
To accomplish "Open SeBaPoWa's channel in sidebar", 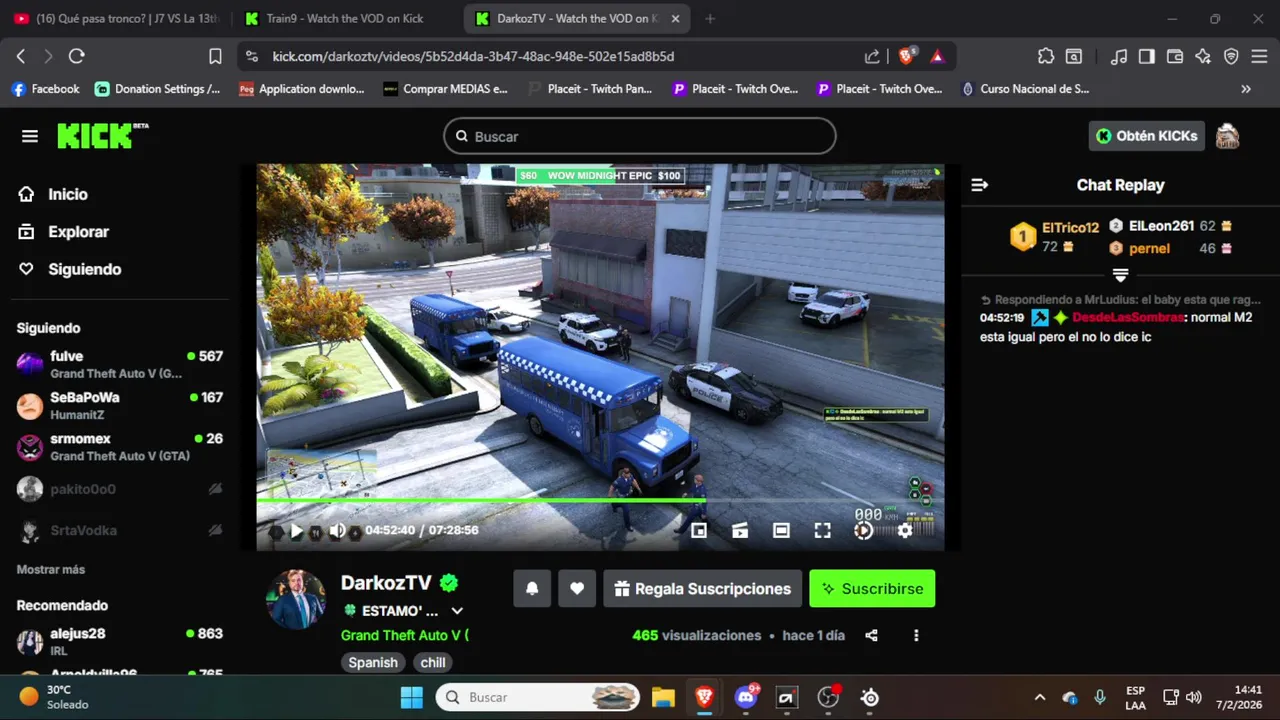I will point(120,405).
